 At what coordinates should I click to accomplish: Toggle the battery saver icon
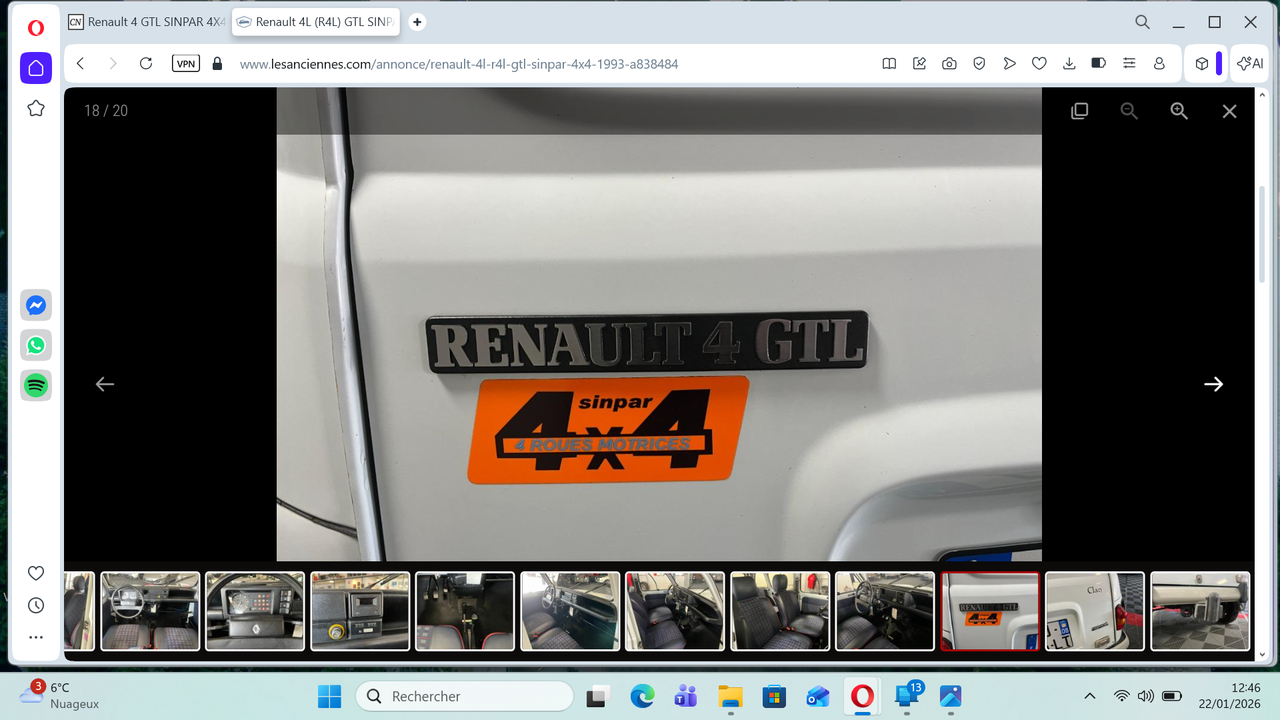[x=1098, y=63]
